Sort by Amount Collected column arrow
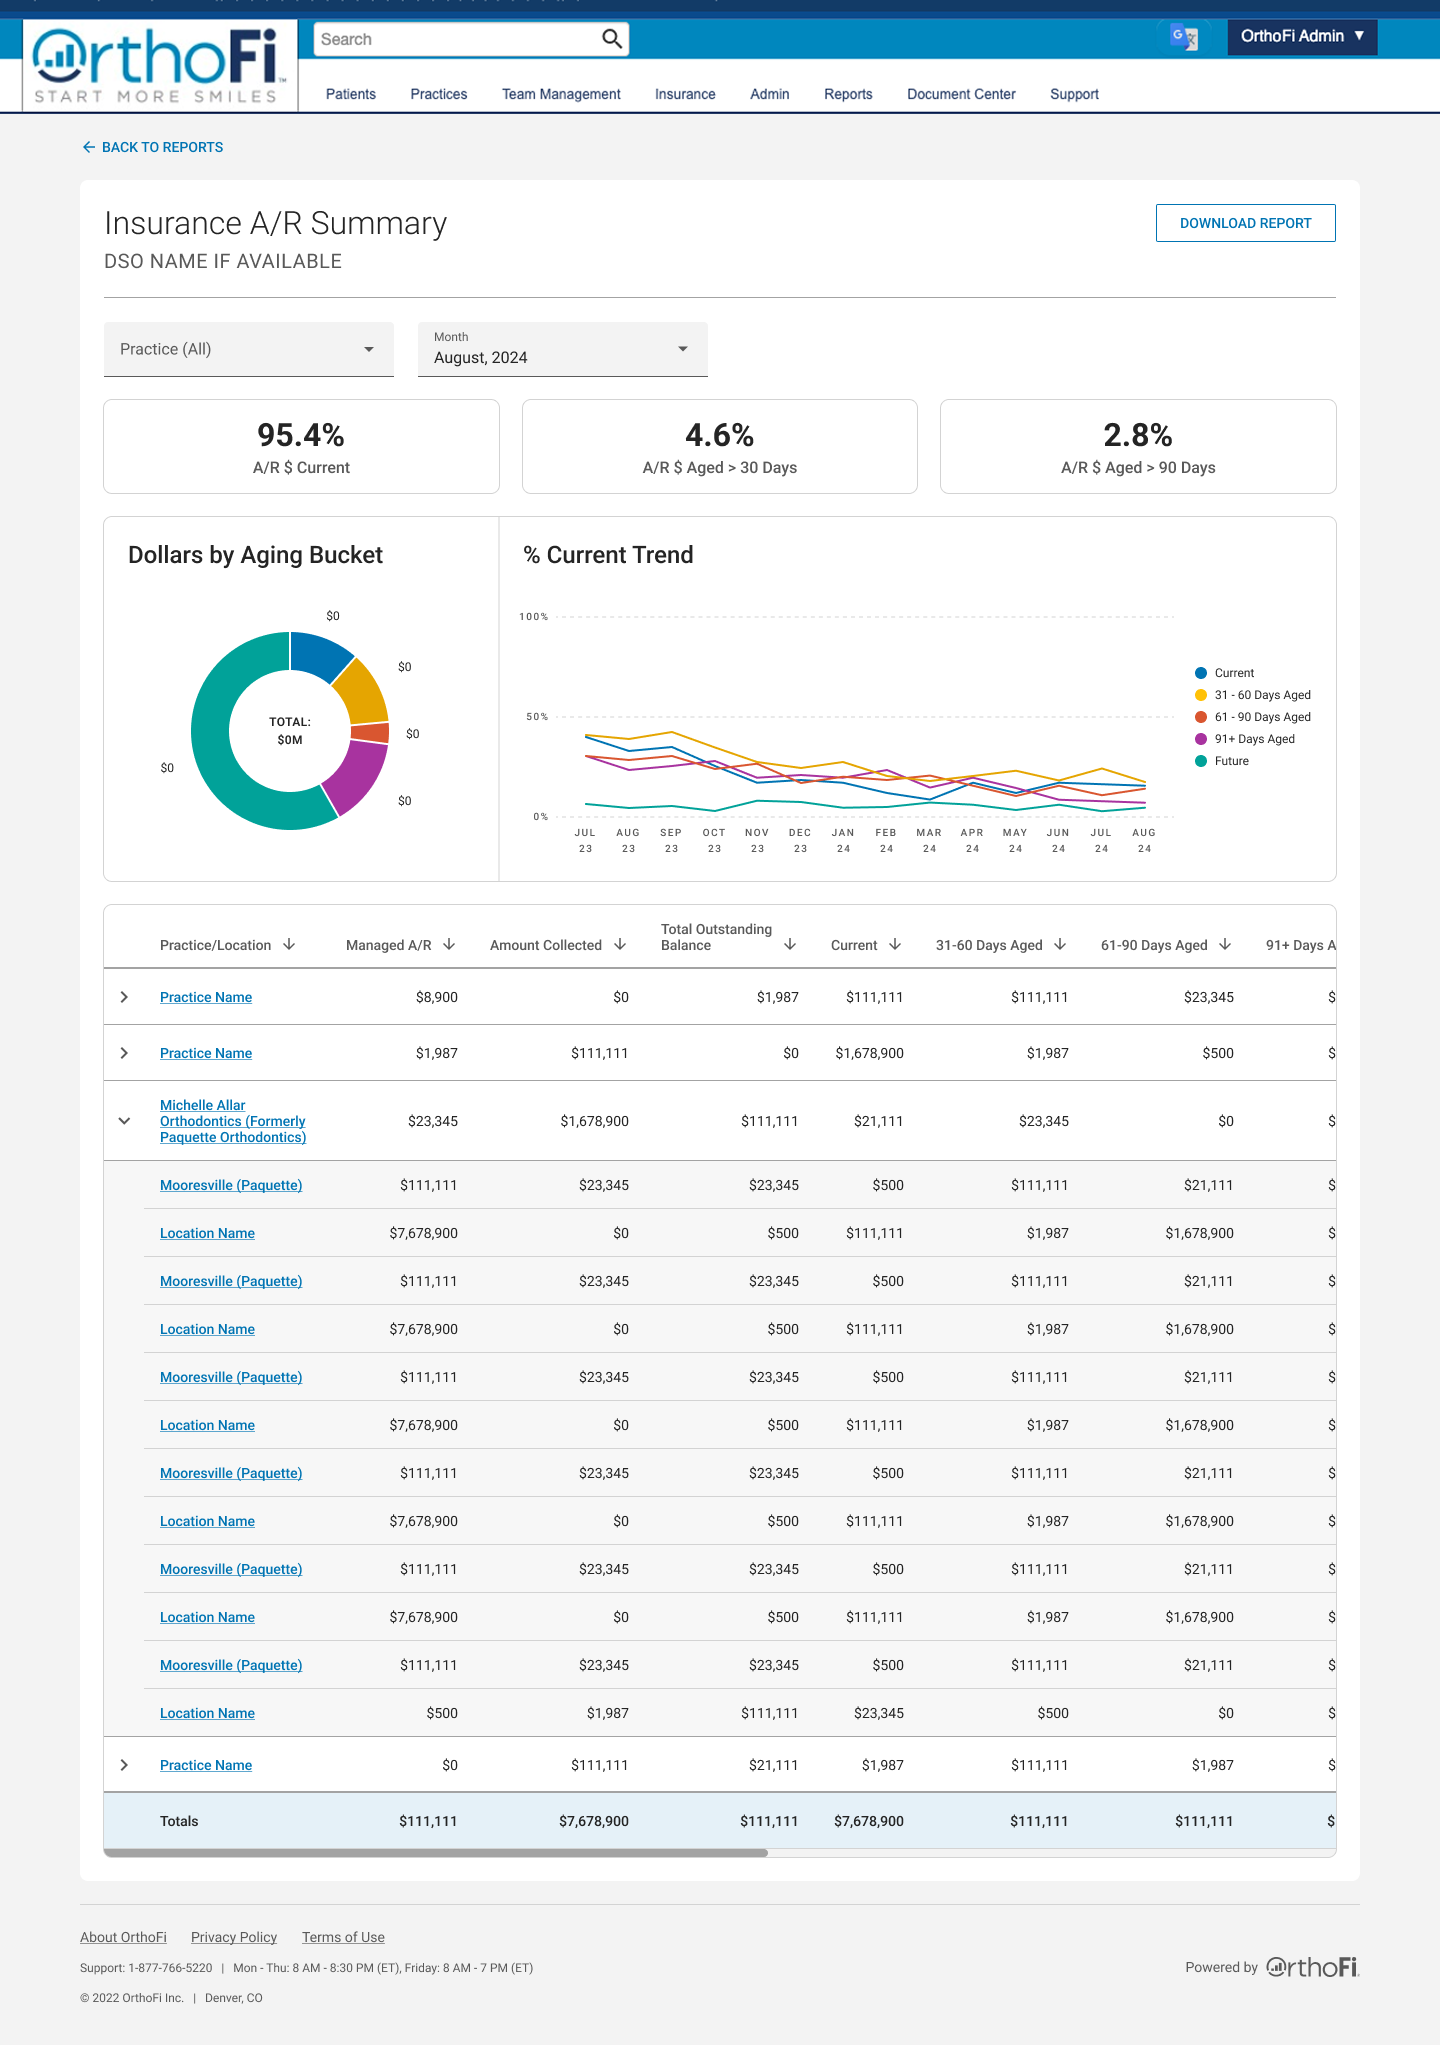1440x2045 pixels. 620,944
